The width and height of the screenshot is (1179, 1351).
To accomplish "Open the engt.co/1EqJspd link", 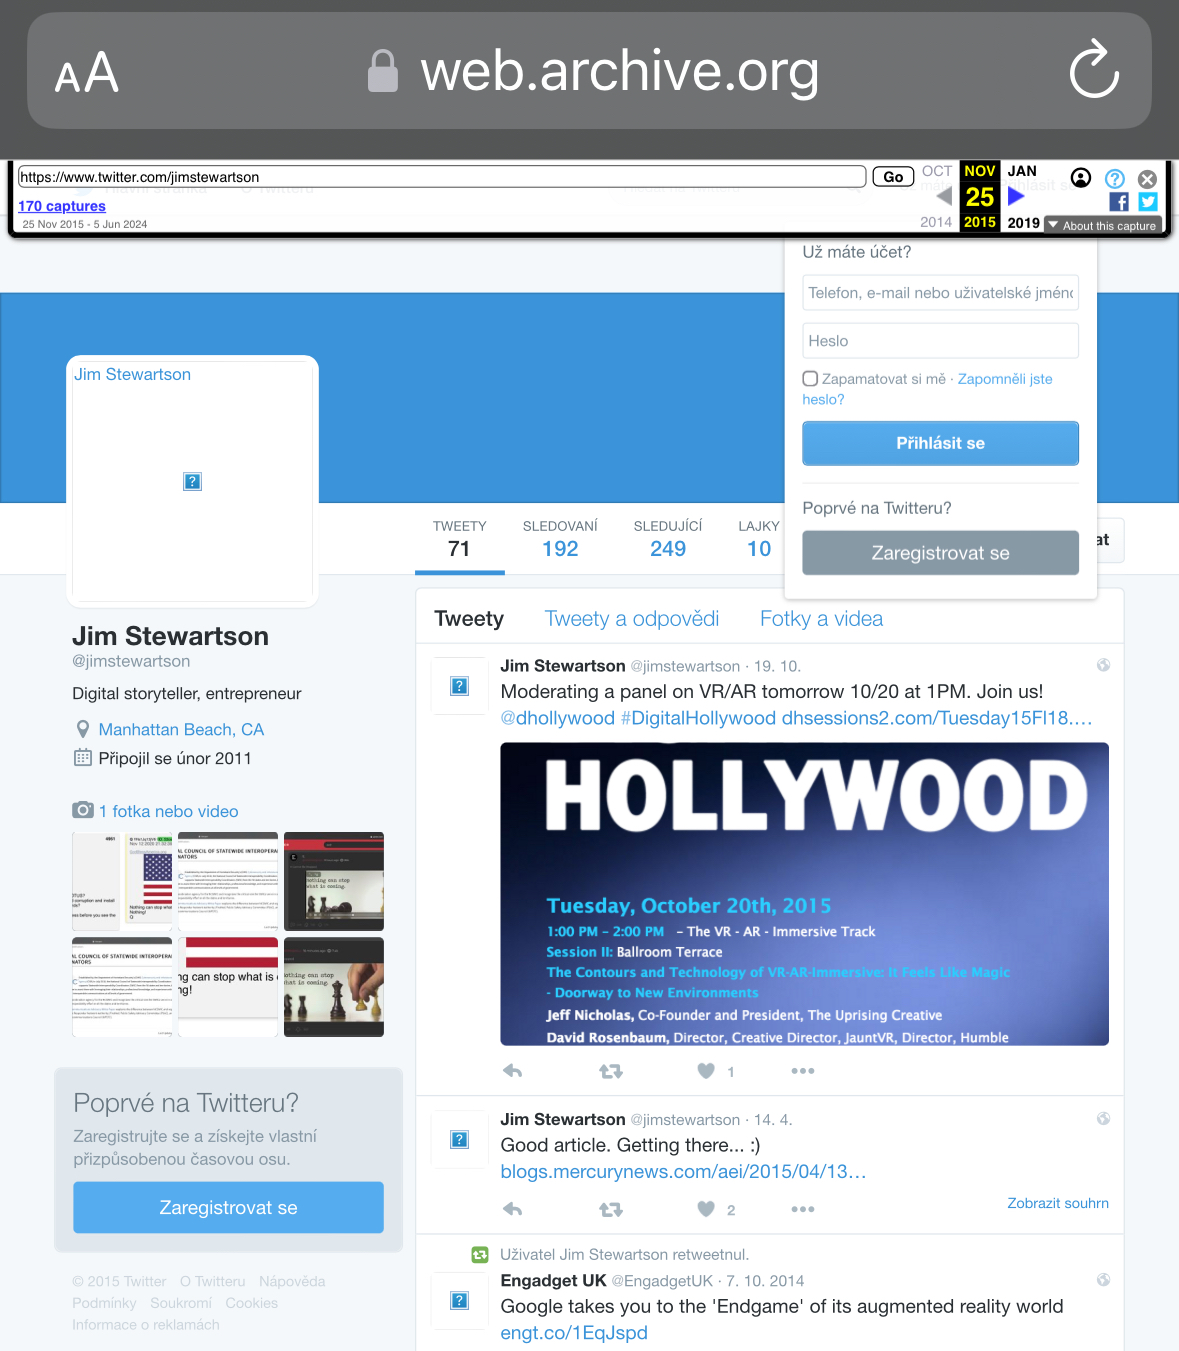I will (x=574, y=1332).
